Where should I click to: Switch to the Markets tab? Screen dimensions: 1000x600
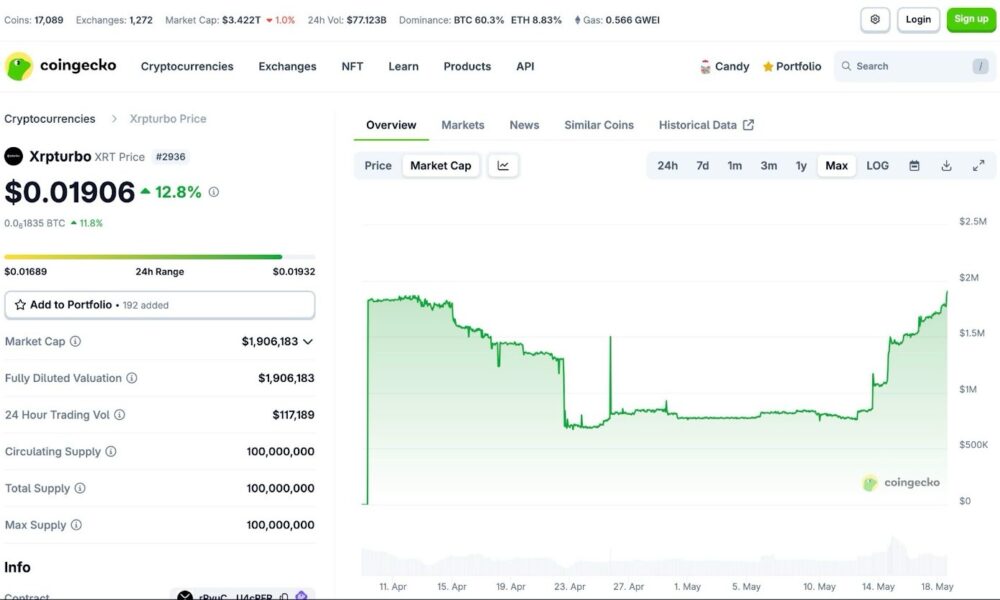(x=463, y=125)
